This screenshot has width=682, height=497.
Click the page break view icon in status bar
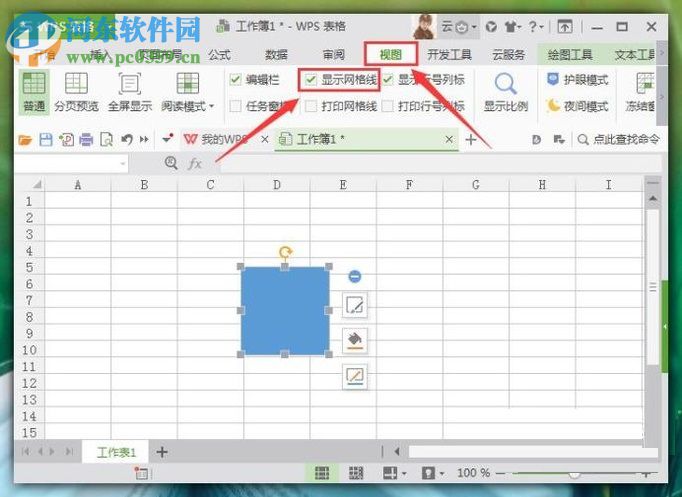[356, 473]
